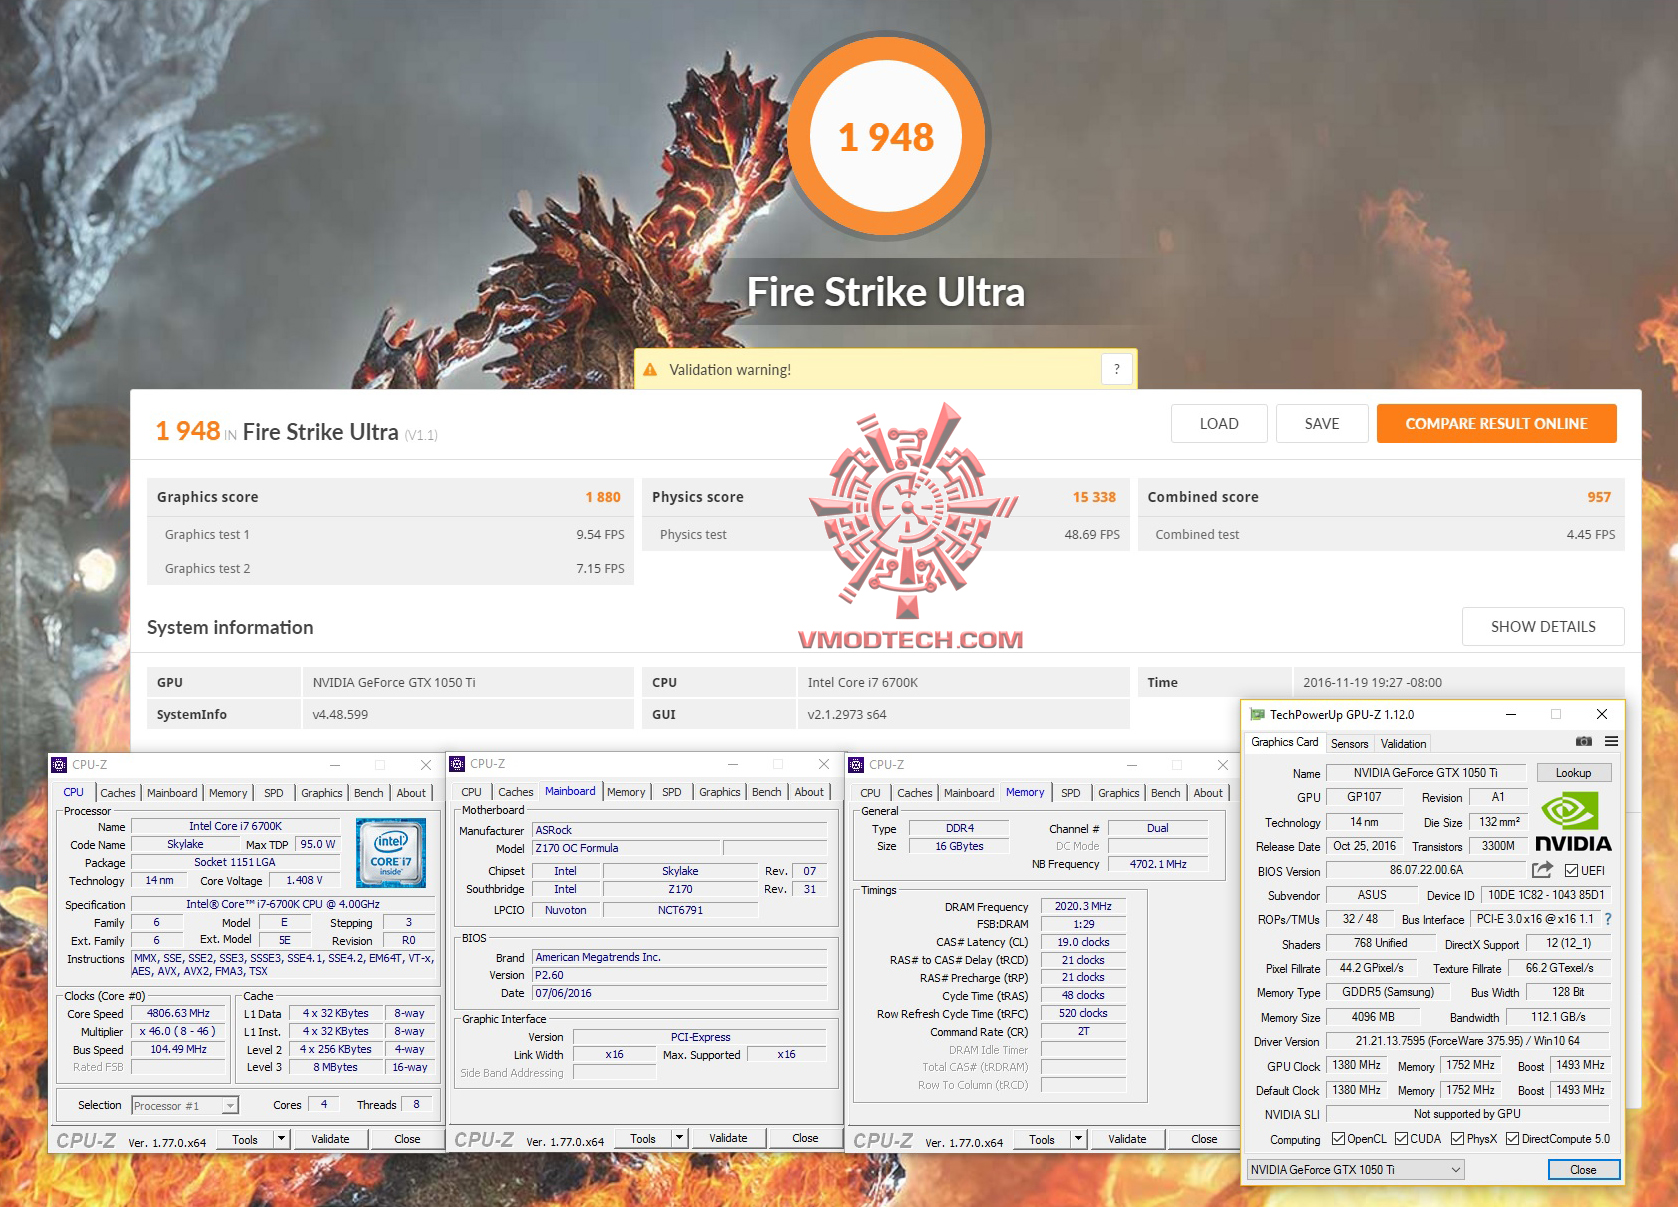Click the CAS# Latency 19.0 clocks field
The height and width of the screenshot is (1207, 1678).
click(x=1083, y=942)
